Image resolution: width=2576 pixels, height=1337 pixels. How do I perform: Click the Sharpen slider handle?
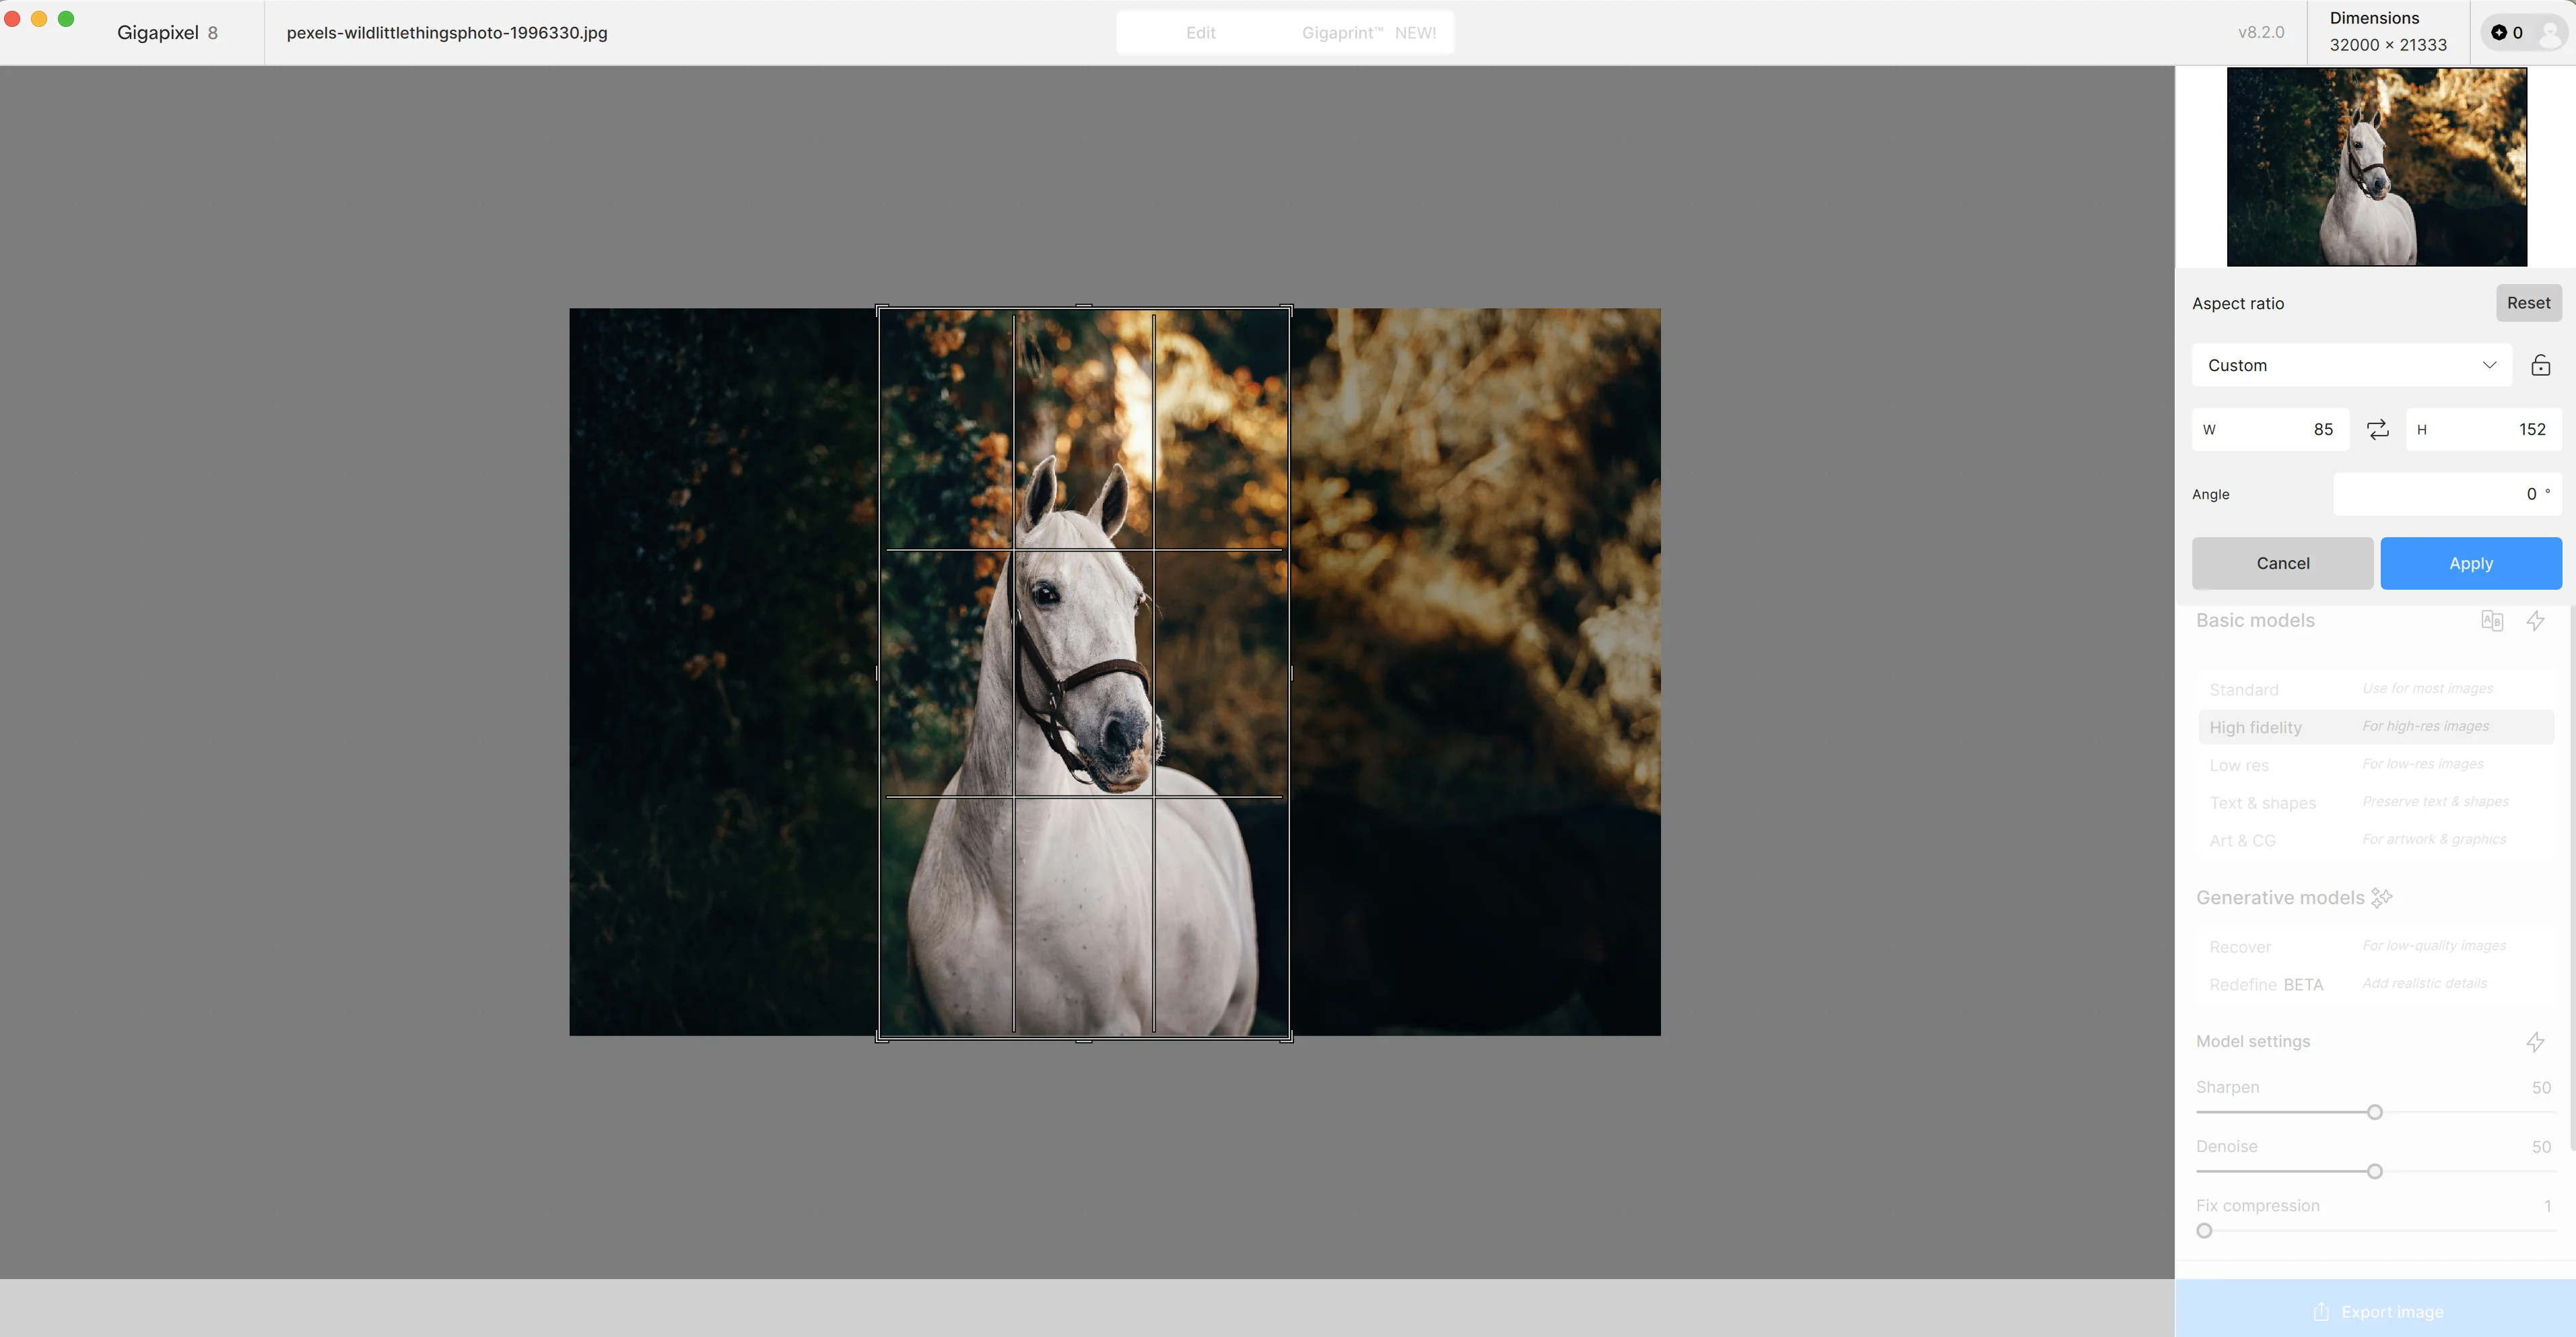[2374, 1112]
